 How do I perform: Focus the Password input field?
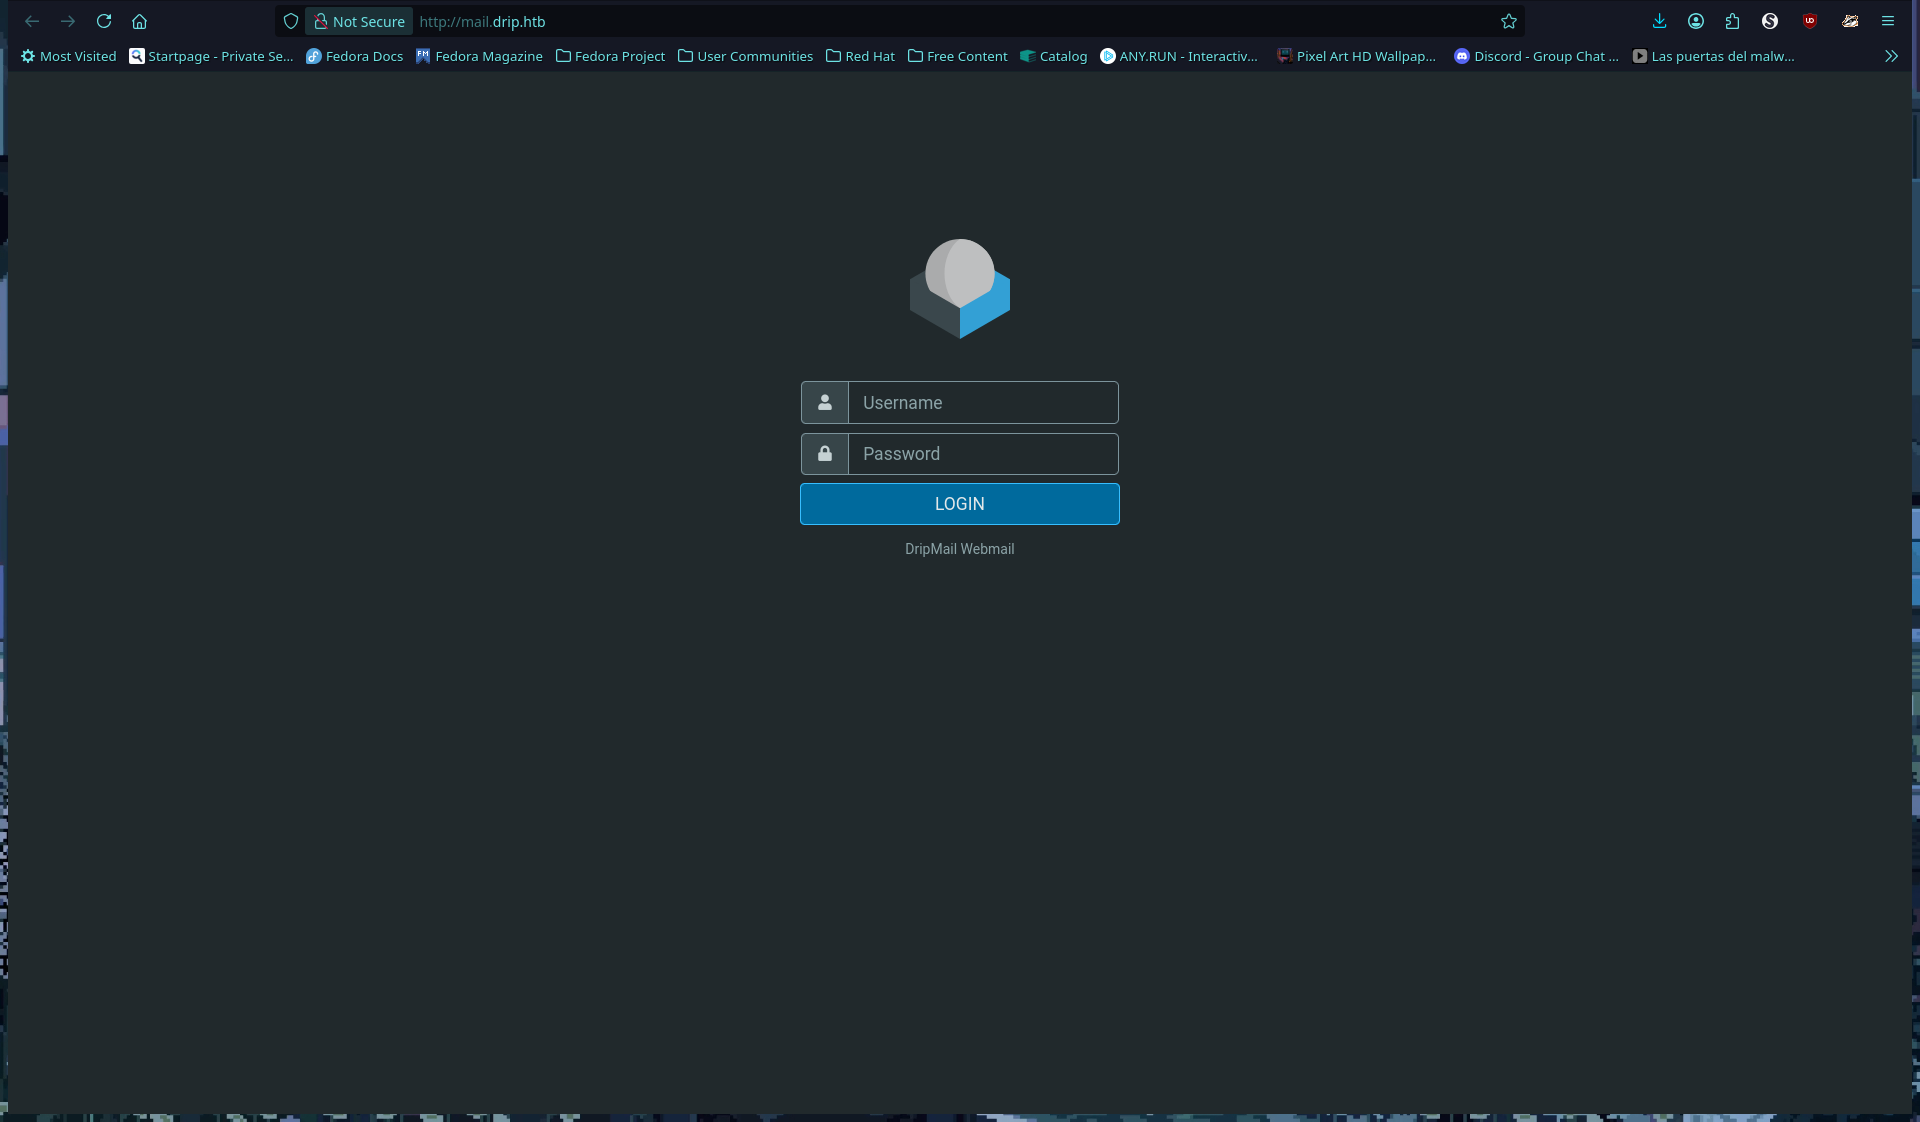point(982,454)
